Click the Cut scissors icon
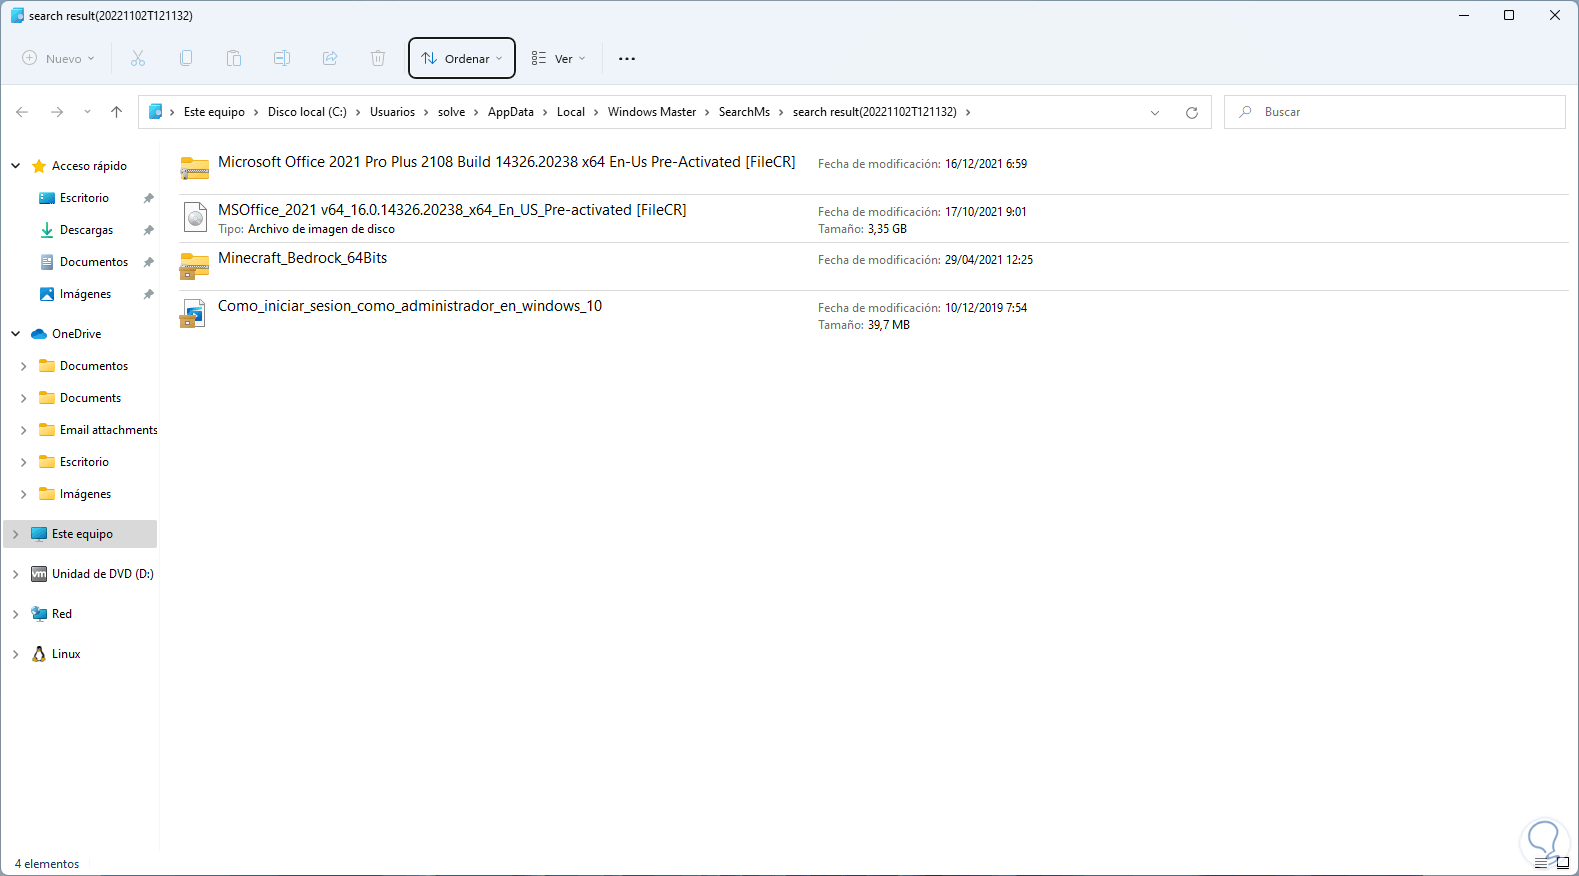The height and width of the screenshot is (876, 1579). (138, 58)
